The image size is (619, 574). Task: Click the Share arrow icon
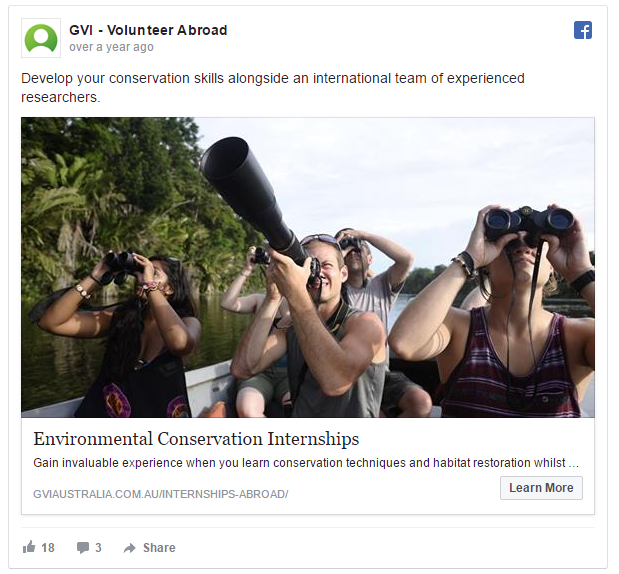click(129, 548)
